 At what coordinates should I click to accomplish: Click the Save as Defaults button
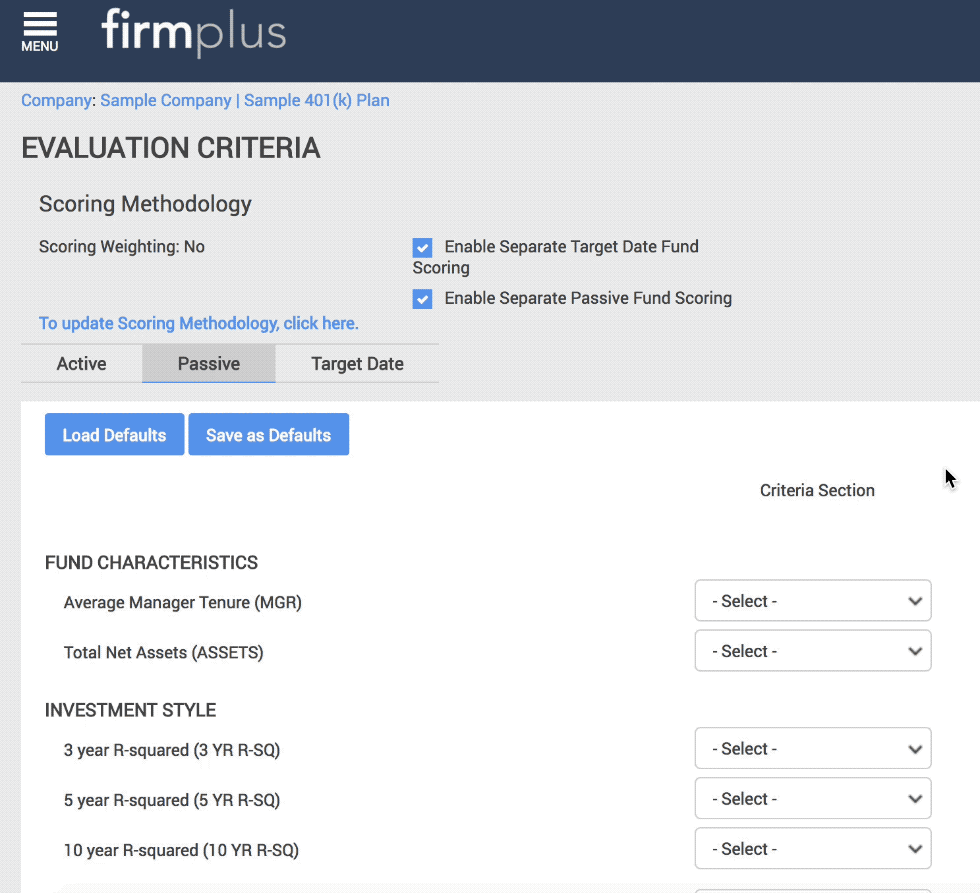269,434
